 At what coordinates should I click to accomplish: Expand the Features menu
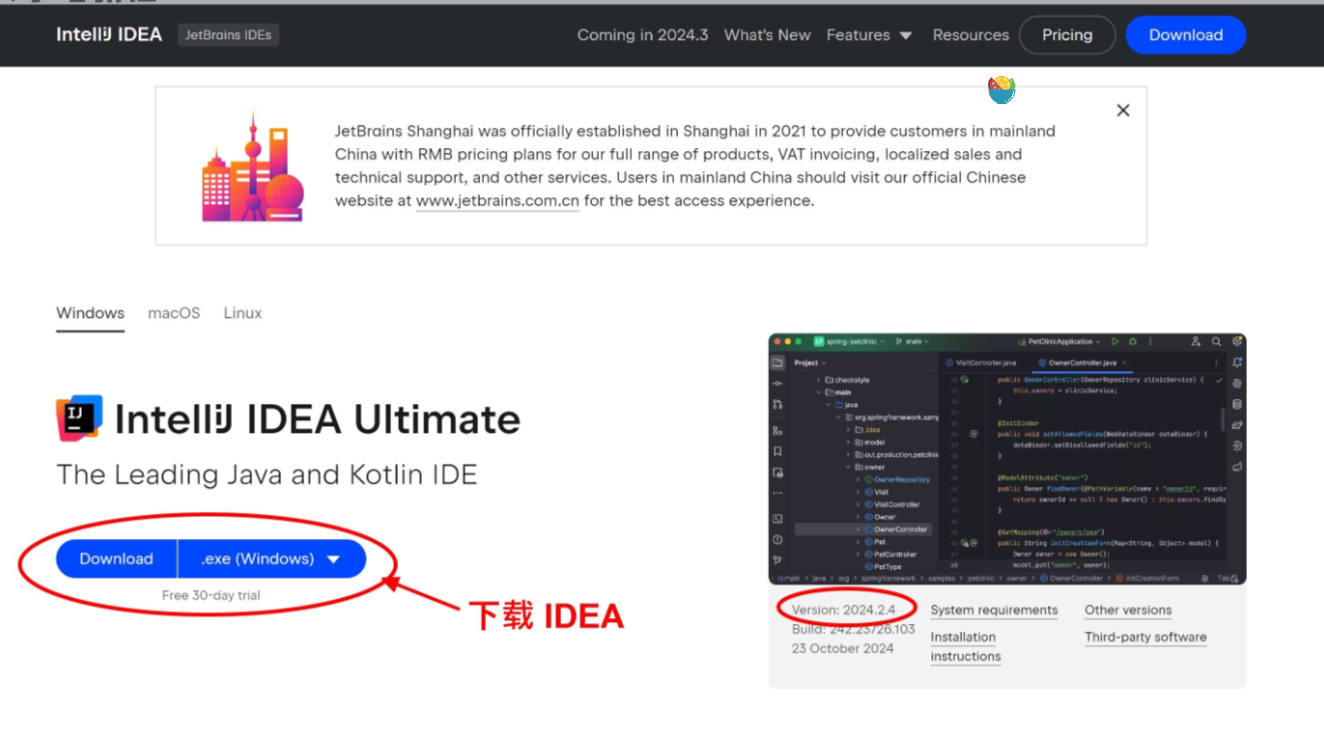[869, 35]
